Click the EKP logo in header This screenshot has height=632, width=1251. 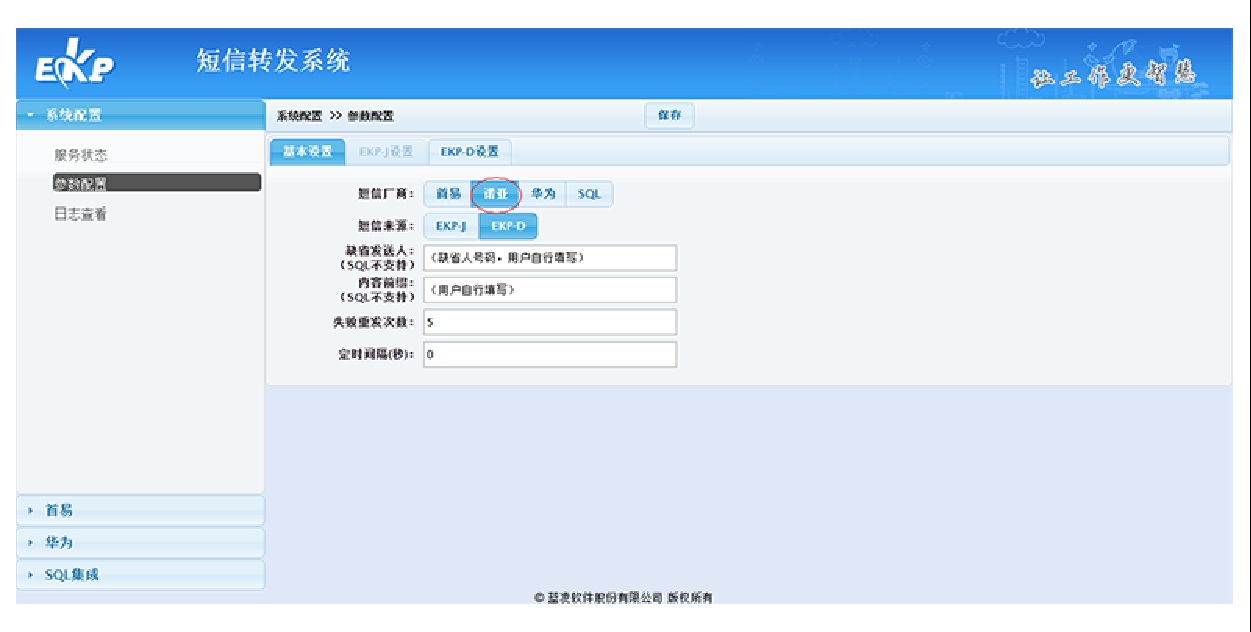(x=76, y=68)
